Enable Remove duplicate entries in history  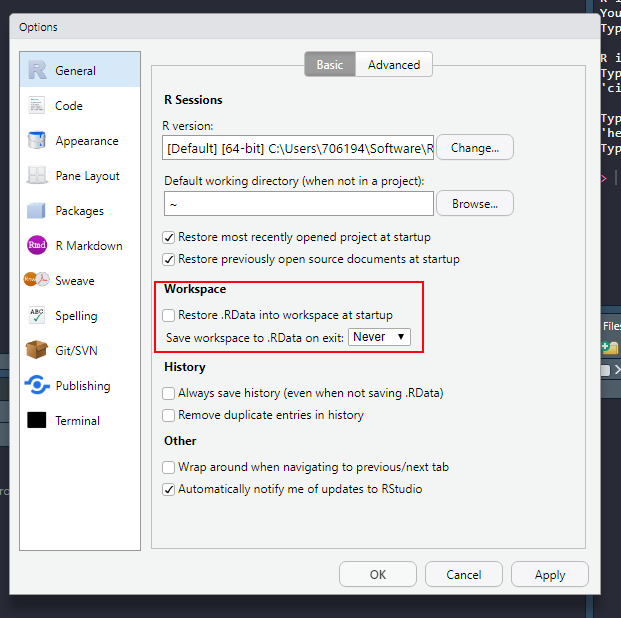pos(169,416)
